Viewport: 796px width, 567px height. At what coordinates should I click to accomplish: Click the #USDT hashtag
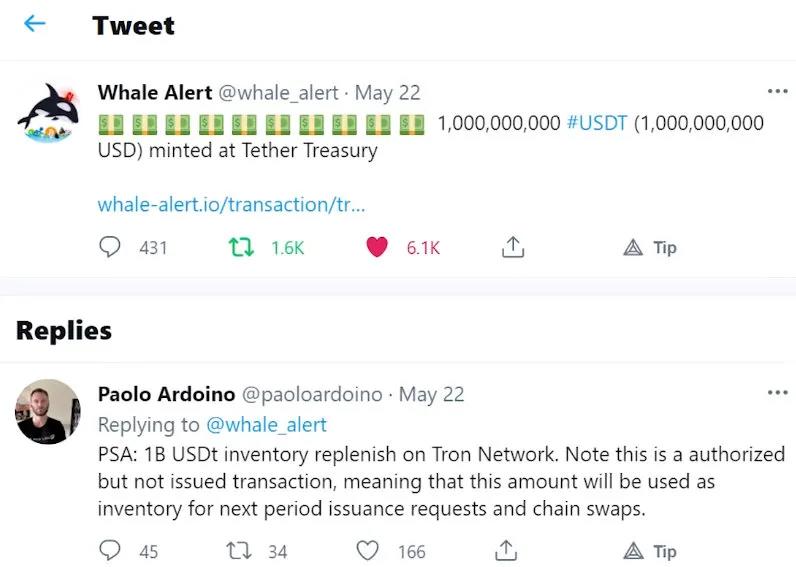[x=596, y=123]
